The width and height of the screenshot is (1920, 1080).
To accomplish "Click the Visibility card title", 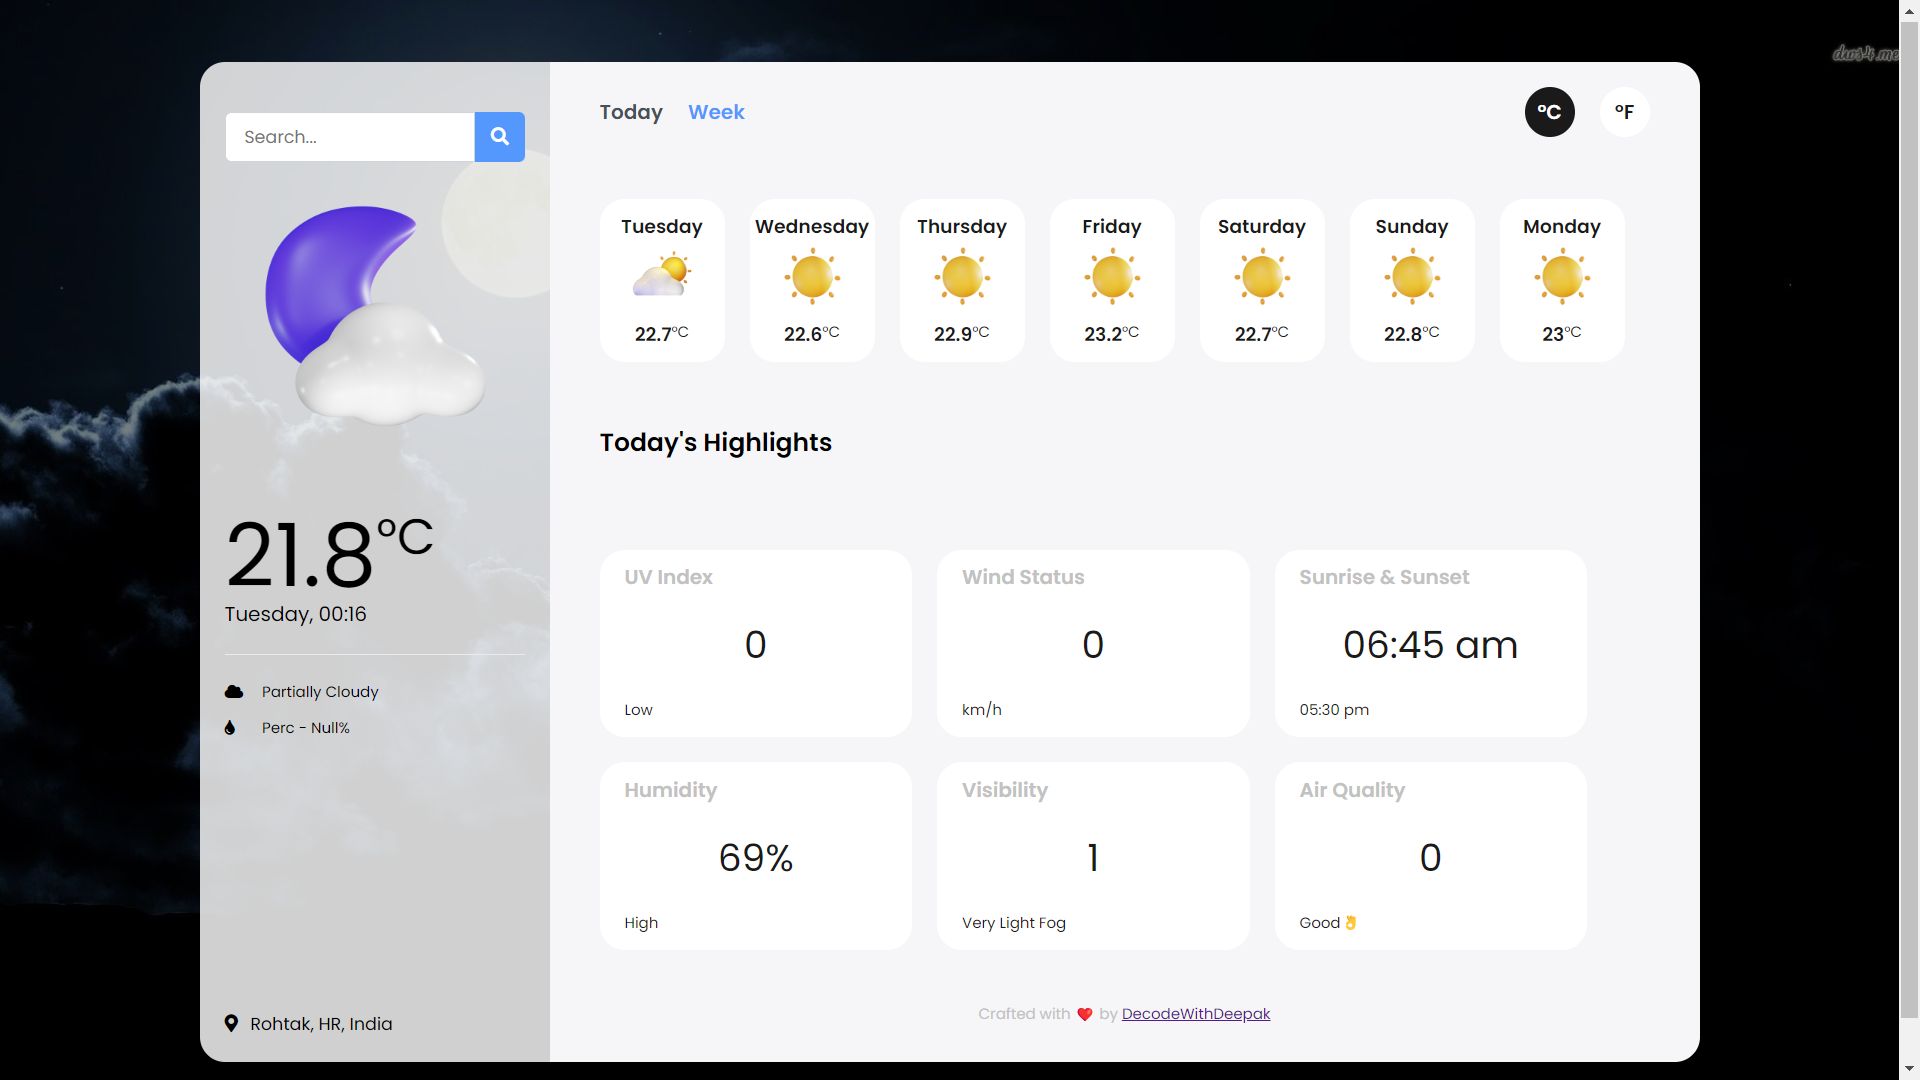I will pyautogui.click(x=1005, y=790).
